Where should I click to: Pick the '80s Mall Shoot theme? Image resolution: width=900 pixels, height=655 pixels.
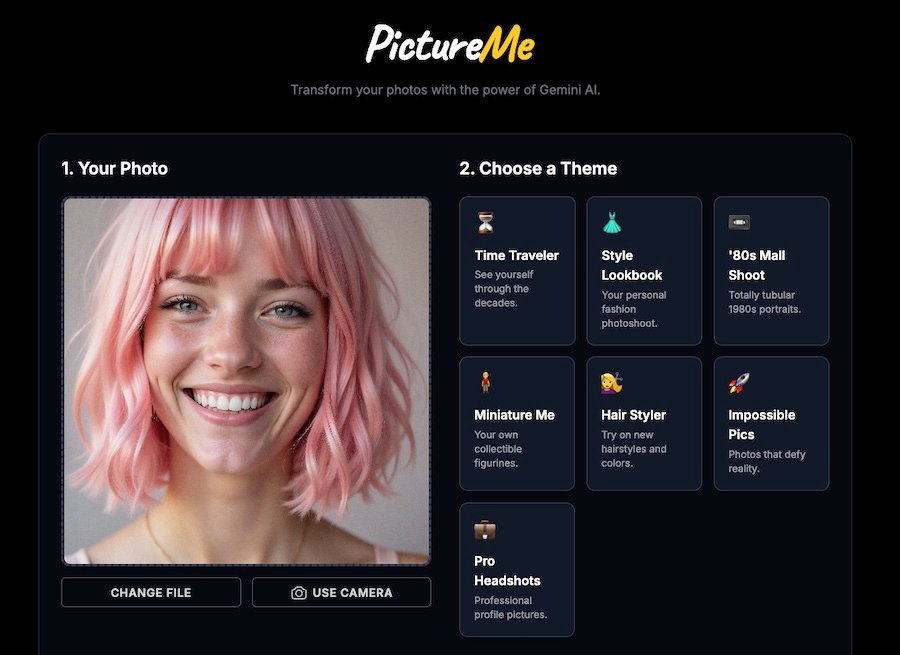pyautogui.click(x=771, y=270)
